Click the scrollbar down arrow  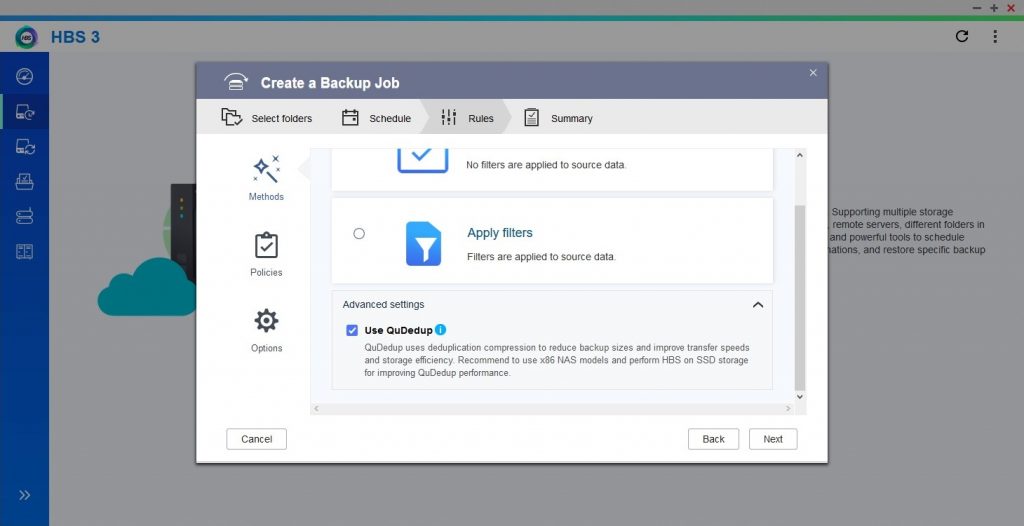click(x=800, y=397)
